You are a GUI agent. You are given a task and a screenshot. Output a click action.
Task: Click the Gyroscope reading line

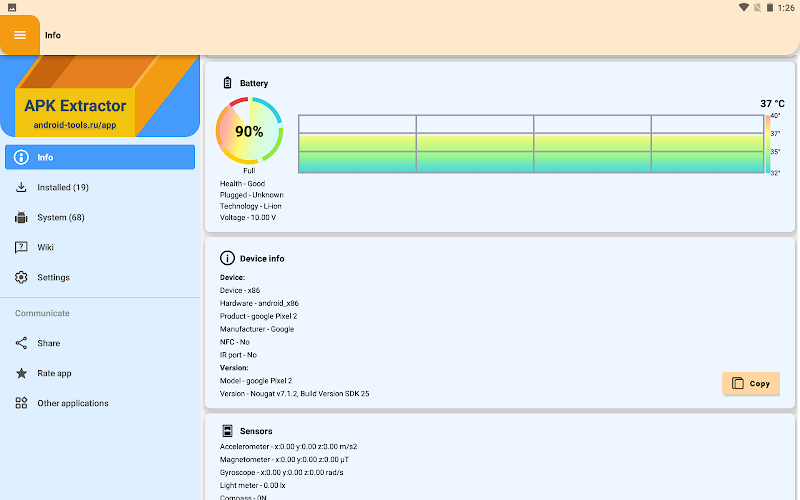pyautogui.click(x=282, y=472)
